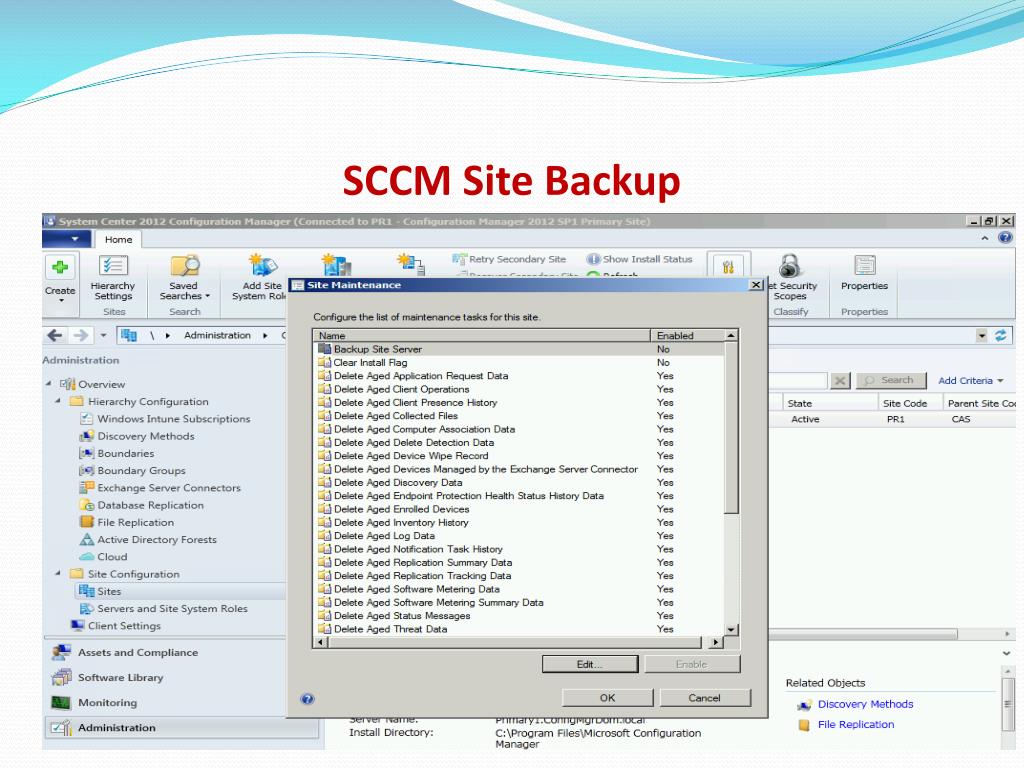Close the Site Maintenance dialog

pos(756,285)
